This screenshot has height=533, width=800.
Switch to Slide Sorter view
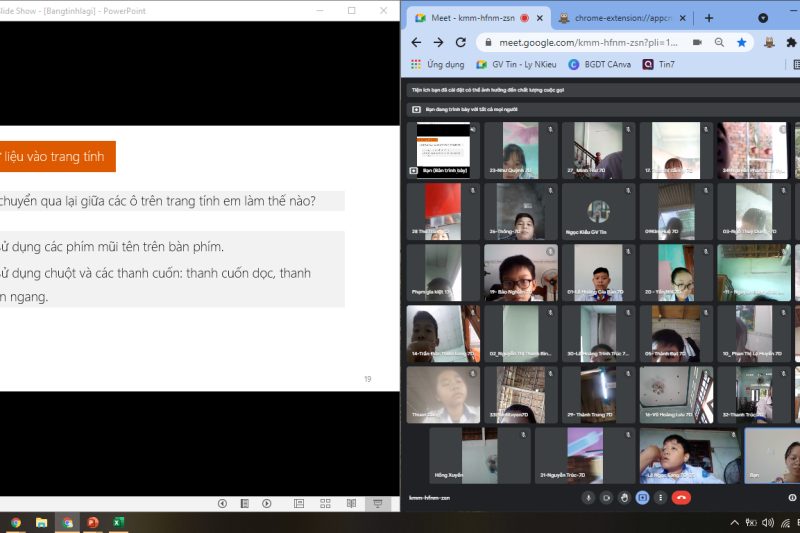tap(325, 503)
